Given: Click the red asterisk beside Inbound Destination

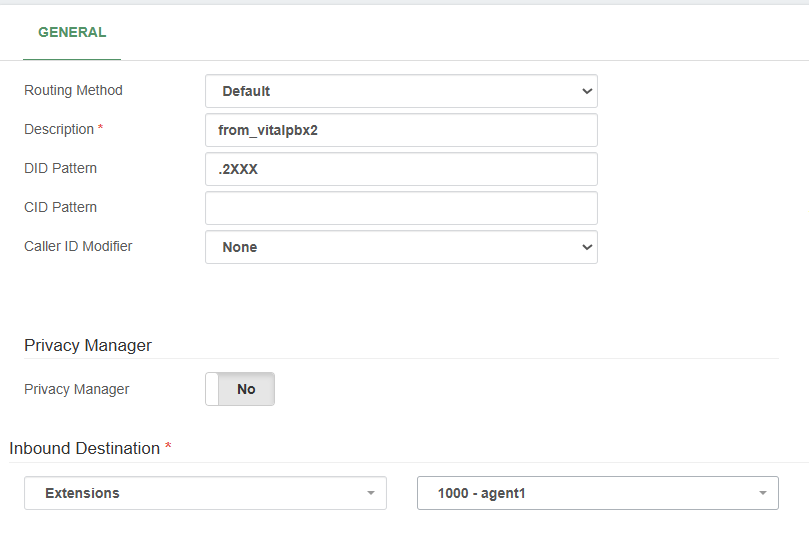Looking at the screenshot, I should pos(168,448).
